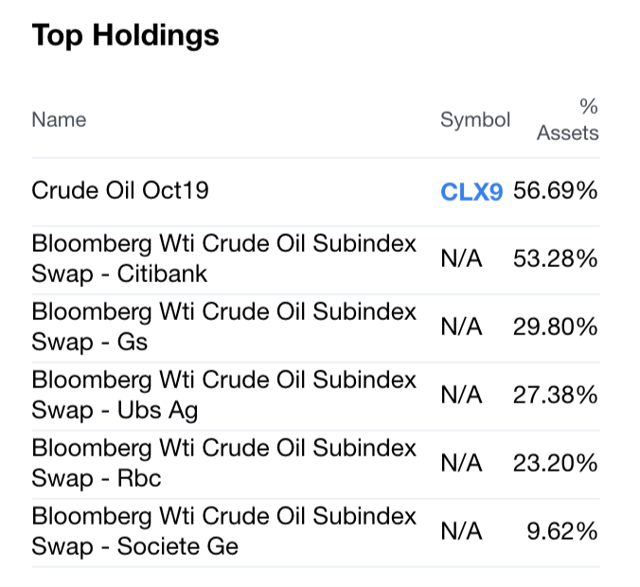Click the 23.20% assets value
This screenshot has width=640, height=587.
coord(555,464)
